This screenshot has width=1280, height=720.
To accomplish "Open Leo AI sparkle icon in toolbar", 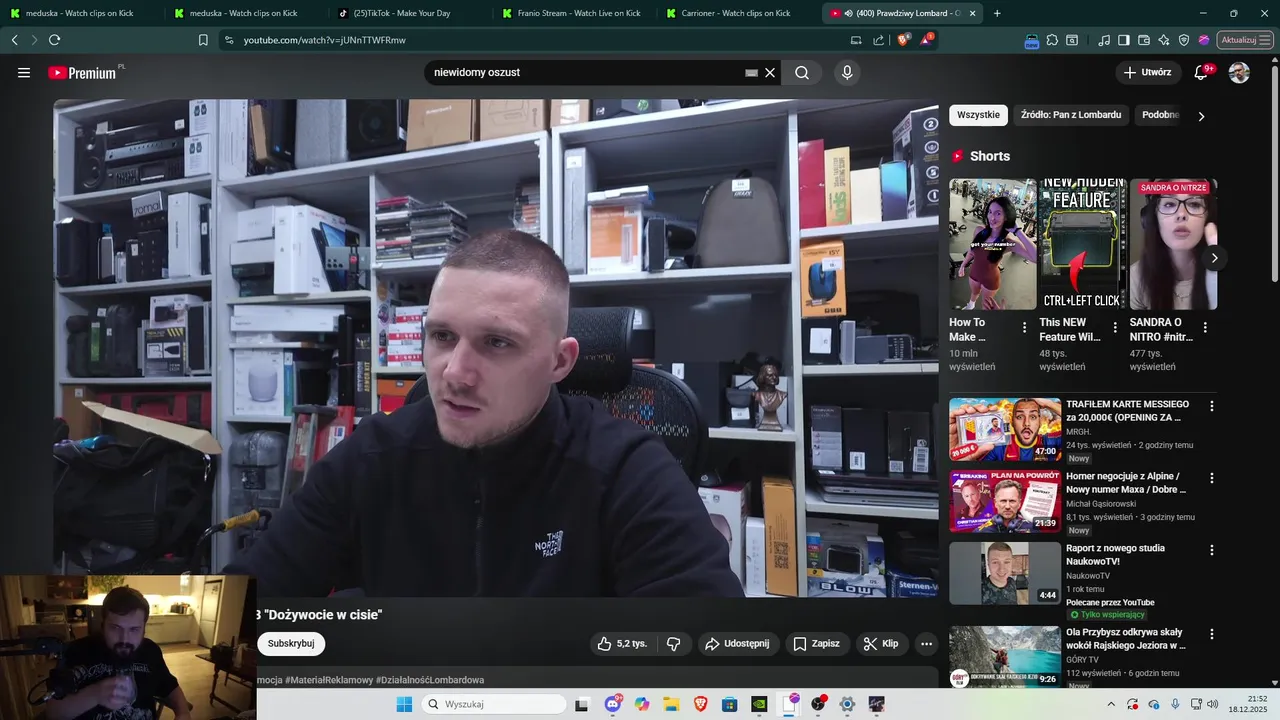I will point(1164,40).
